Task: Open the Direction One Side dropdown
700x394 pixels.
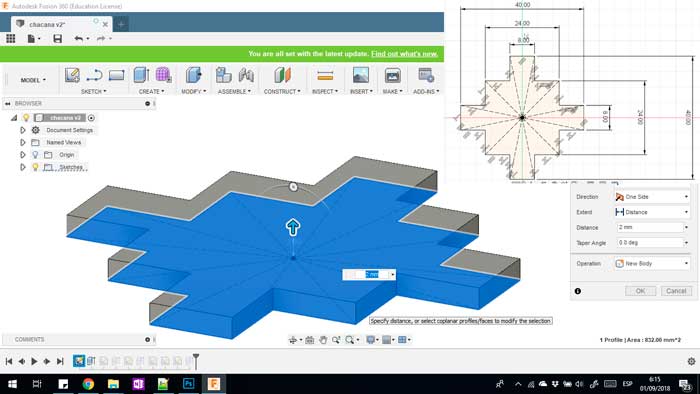Action: click(652, 197)
